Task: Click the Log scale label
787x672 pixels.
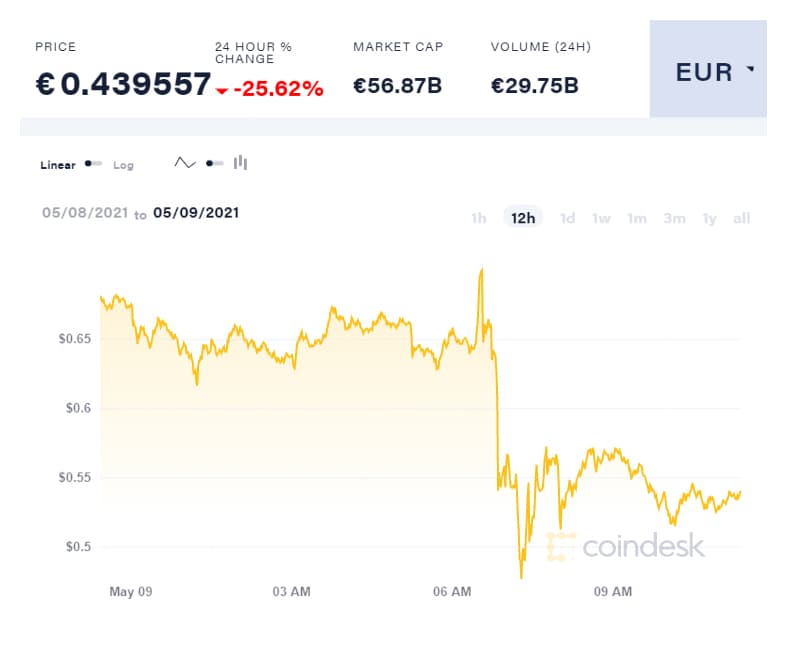Action: pos(123,165)
